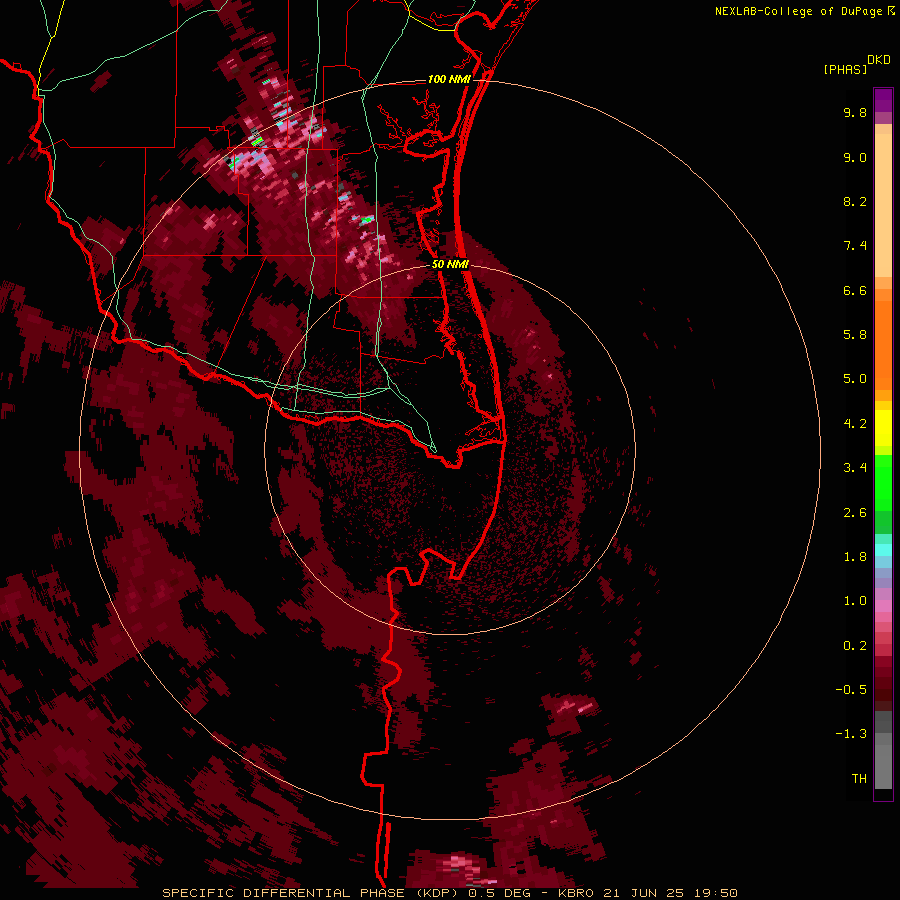Click the 8.2 legend value
Image resolution: width=900 pixels, height=900 pixels.
[855, 201]
